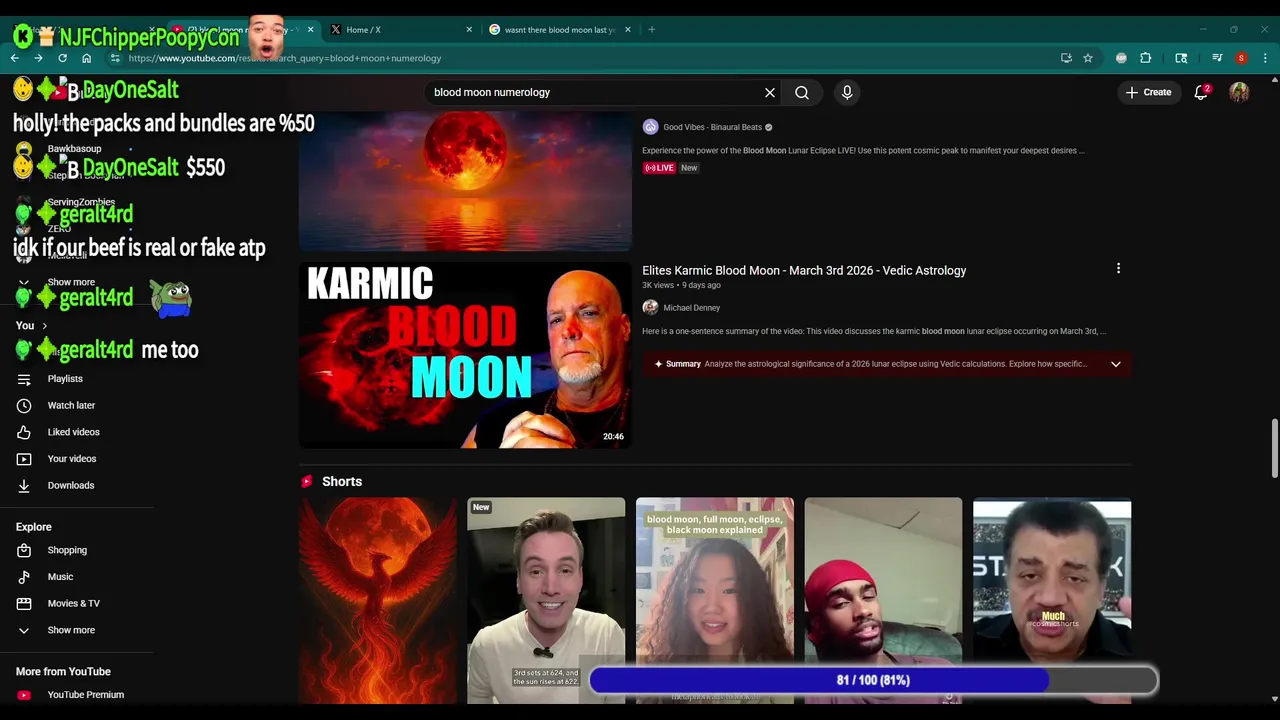1280x720 pixels.
Task: Click the Watch later clock icon
Action: [x=24, y=405]
